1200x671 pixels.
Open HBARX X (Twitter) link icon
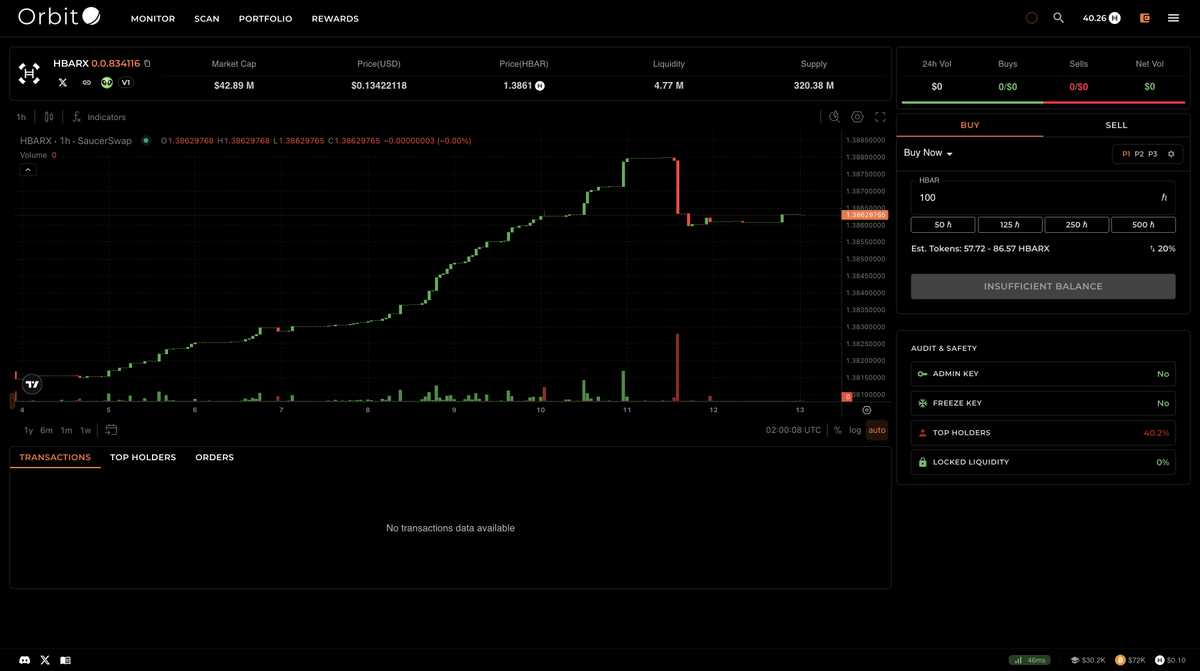(63, 83)
